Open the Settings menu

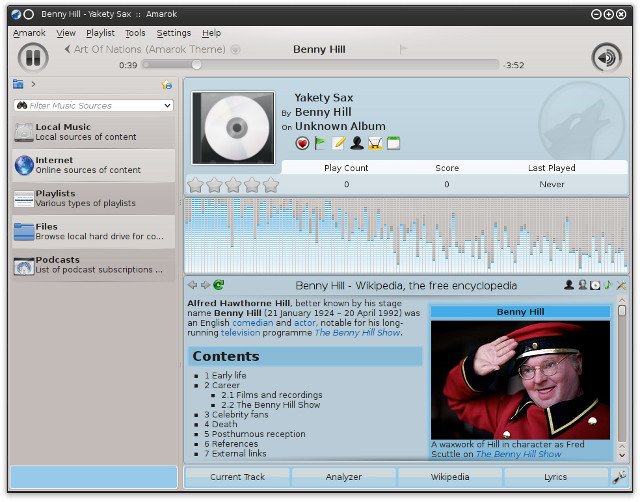point(173,33)
